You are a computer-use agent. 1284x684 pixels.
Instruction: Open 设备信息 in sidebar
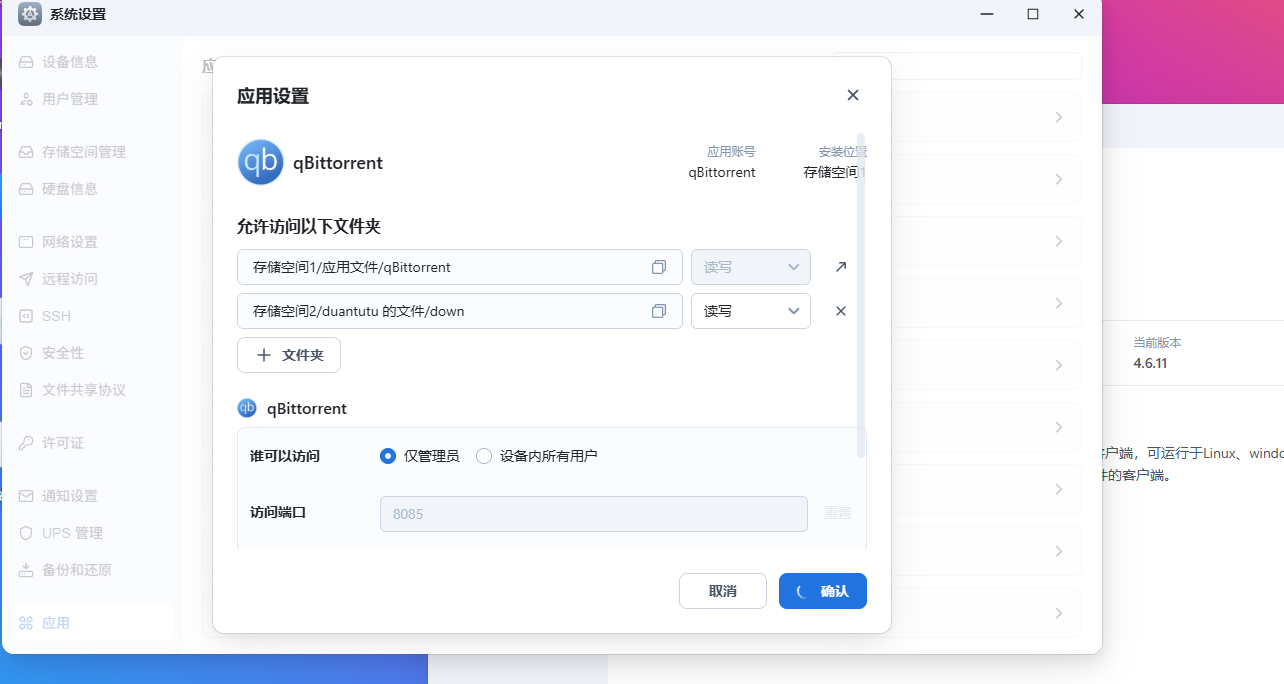pyautogui.click(x=70, y=62)
